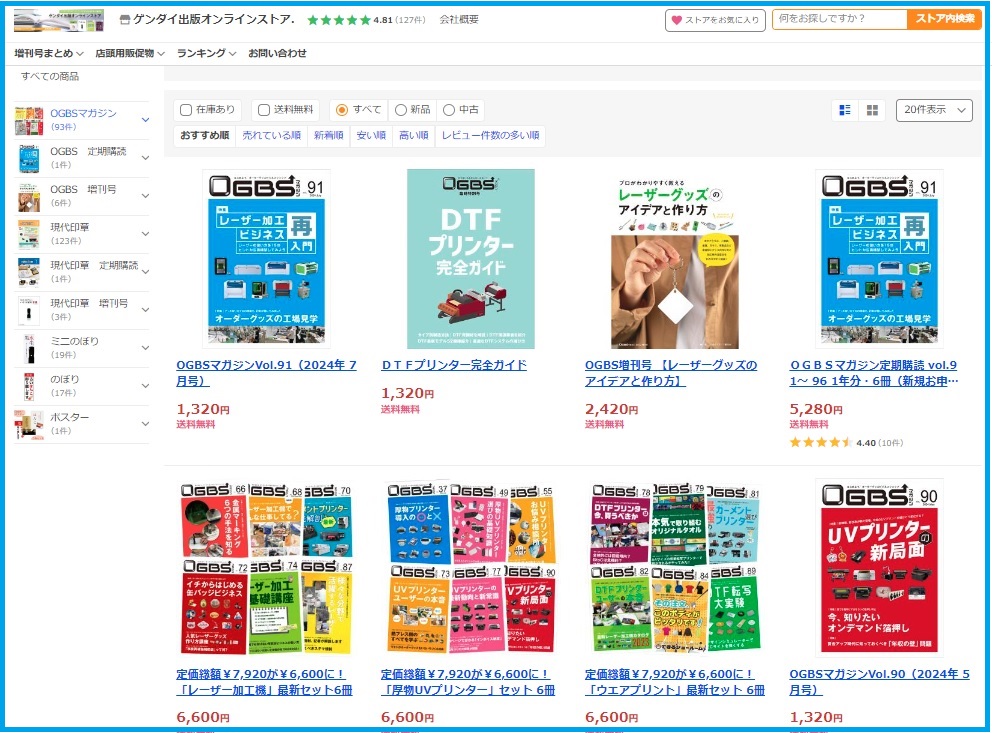Open OGBSマガジンVol.91 cover thumbnail

coord(266,259)
